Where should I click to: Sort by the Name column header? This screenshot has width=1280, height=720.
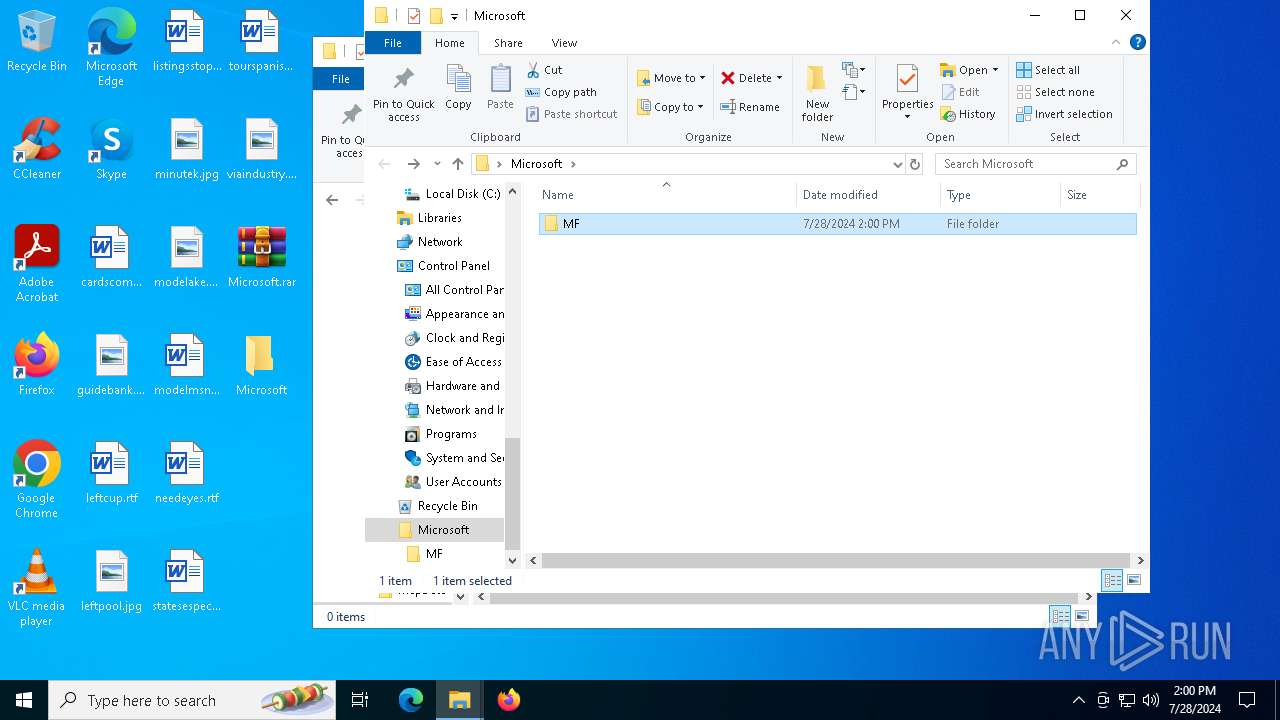(x=666, y=195)
